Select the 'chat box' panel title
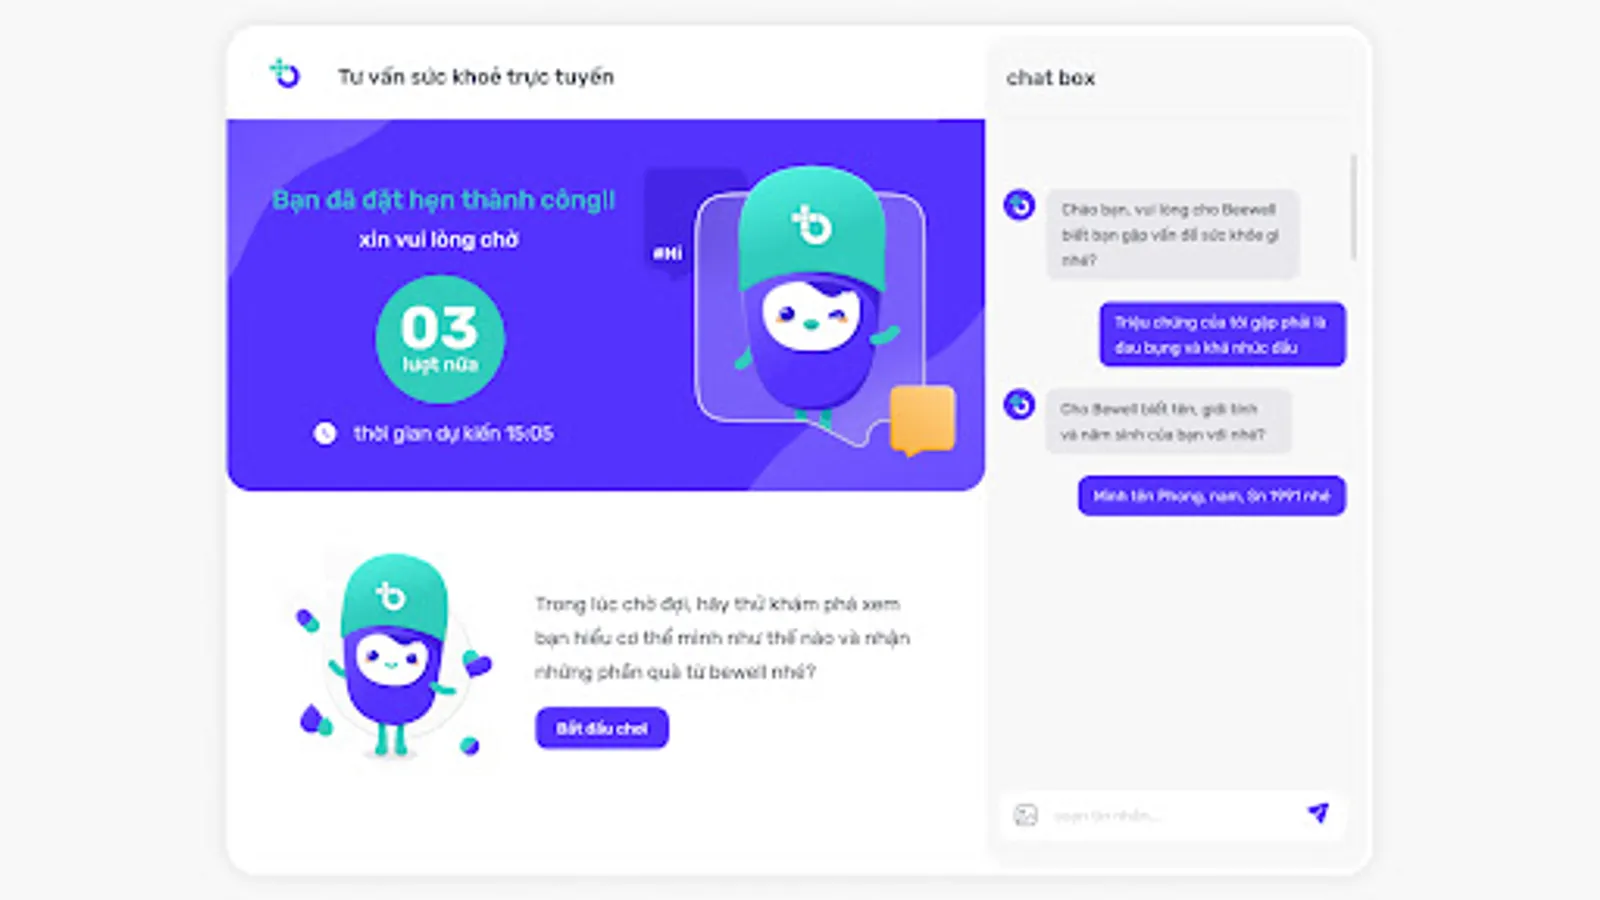This screenshot has width=1600, height=900. (1051, 78)
